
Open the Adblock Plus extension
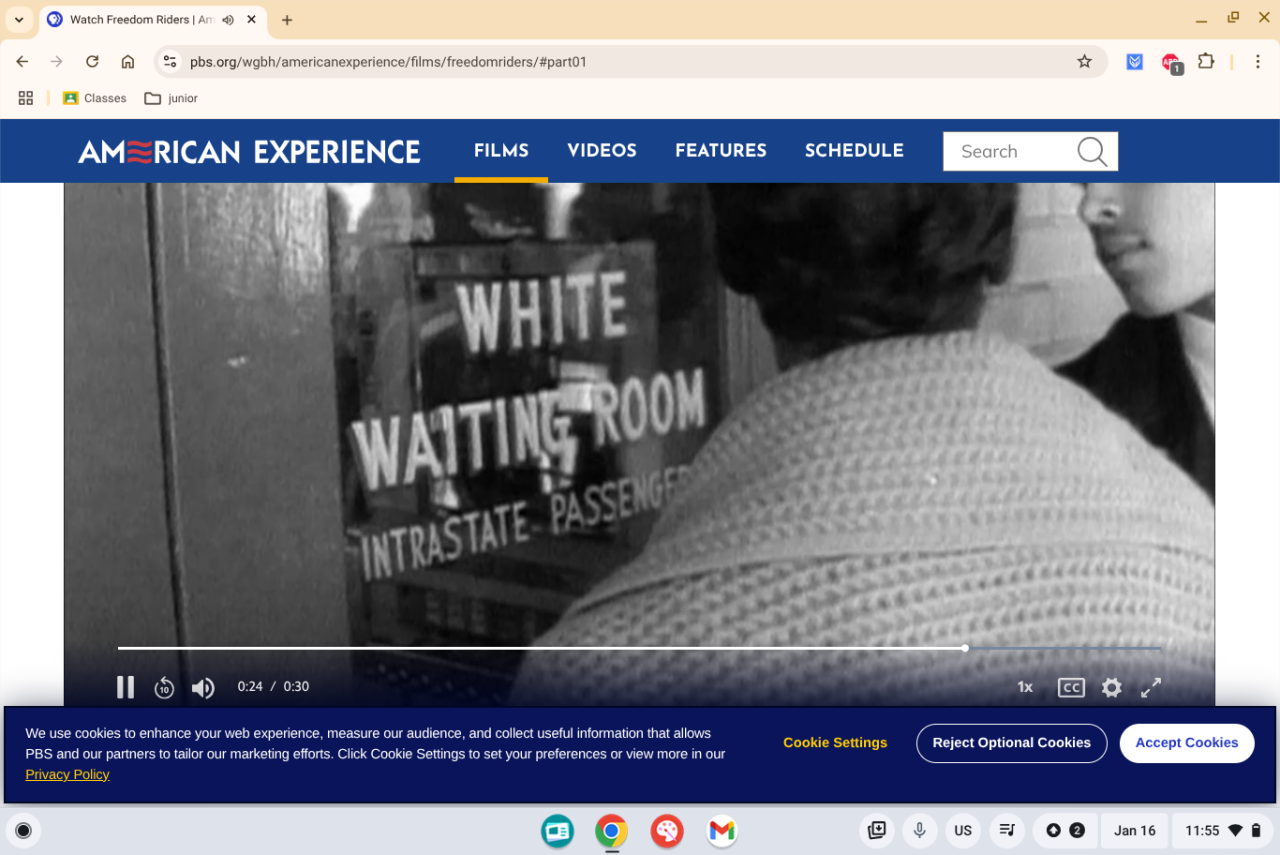point(1171,63)
